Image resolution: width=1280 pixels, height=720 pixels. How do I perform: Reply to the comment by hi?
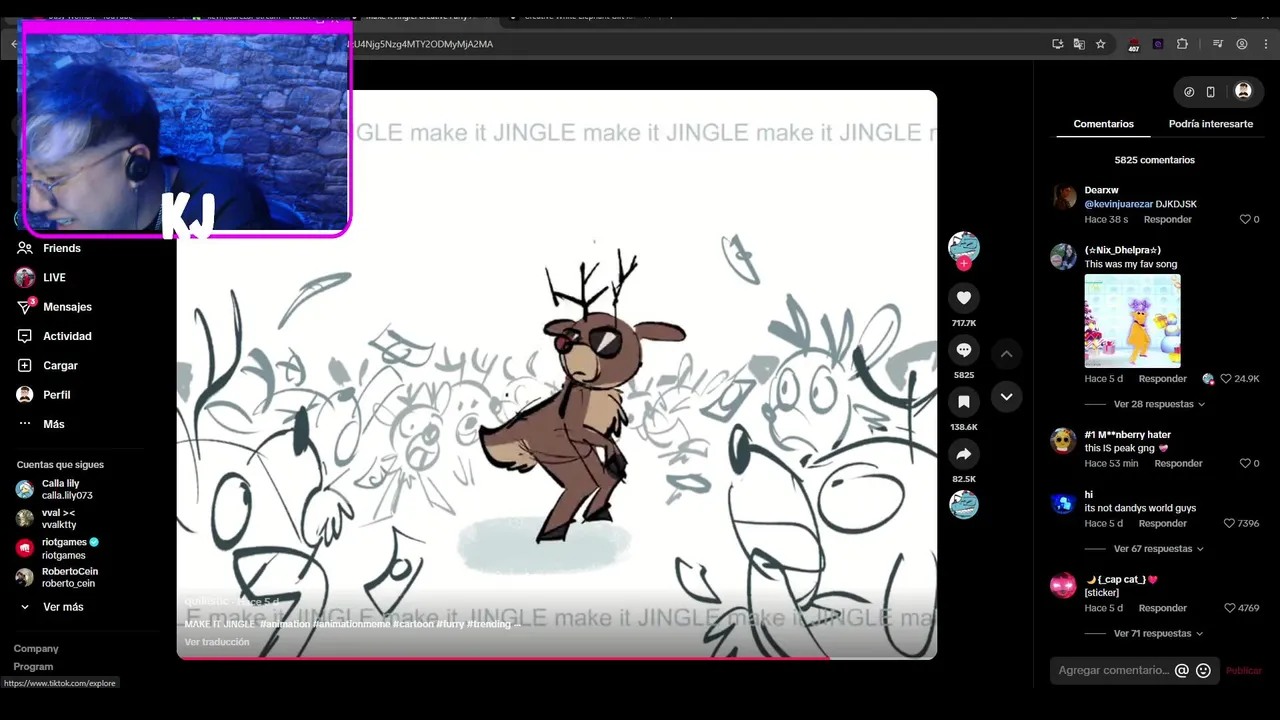tap(1163, 523)
